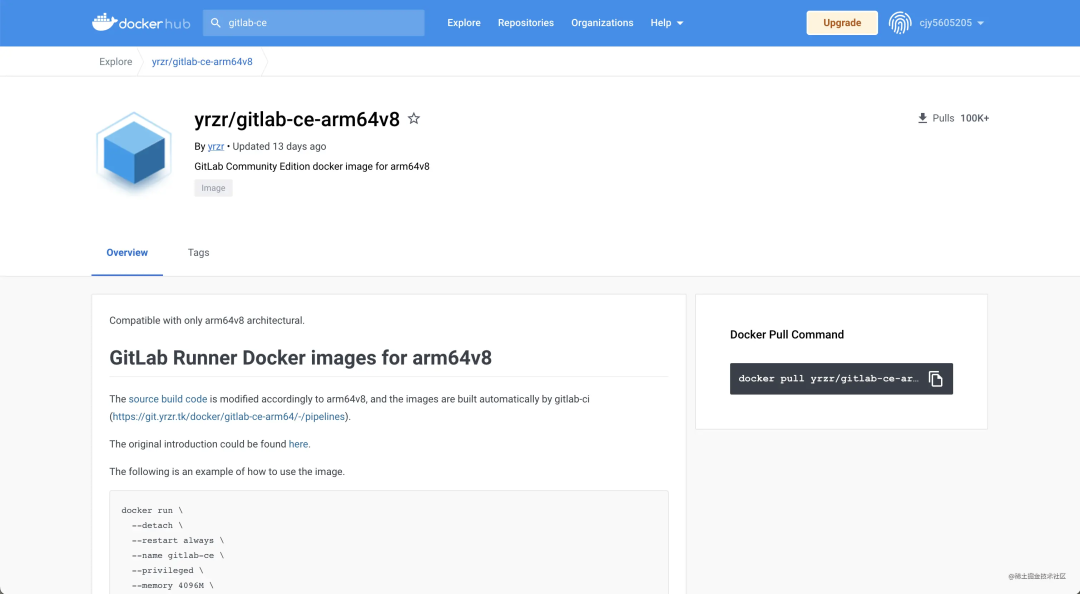This screenshot has height=594, width=1080.
Task: Click the 'Updated 13 days ago' text
Action: (x=279, y=146)
